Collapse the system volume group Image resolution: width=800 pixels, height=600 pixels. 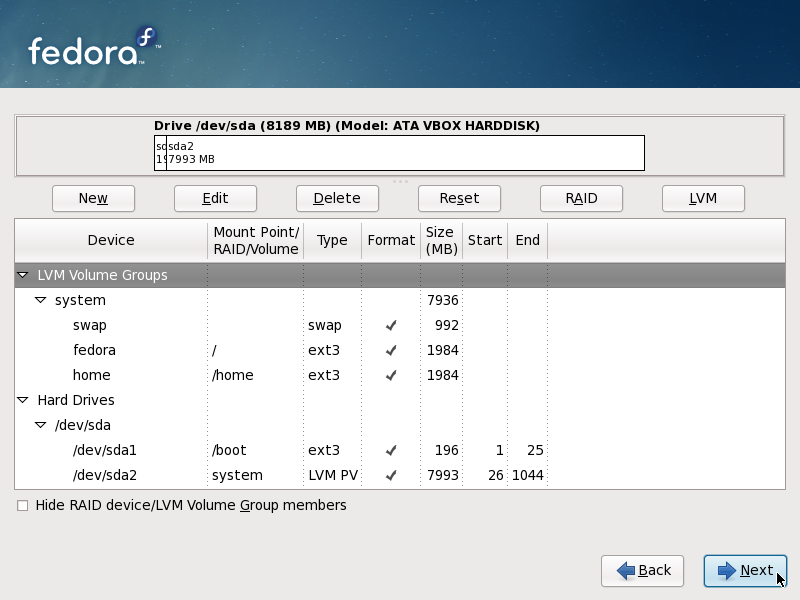point(40,300)
